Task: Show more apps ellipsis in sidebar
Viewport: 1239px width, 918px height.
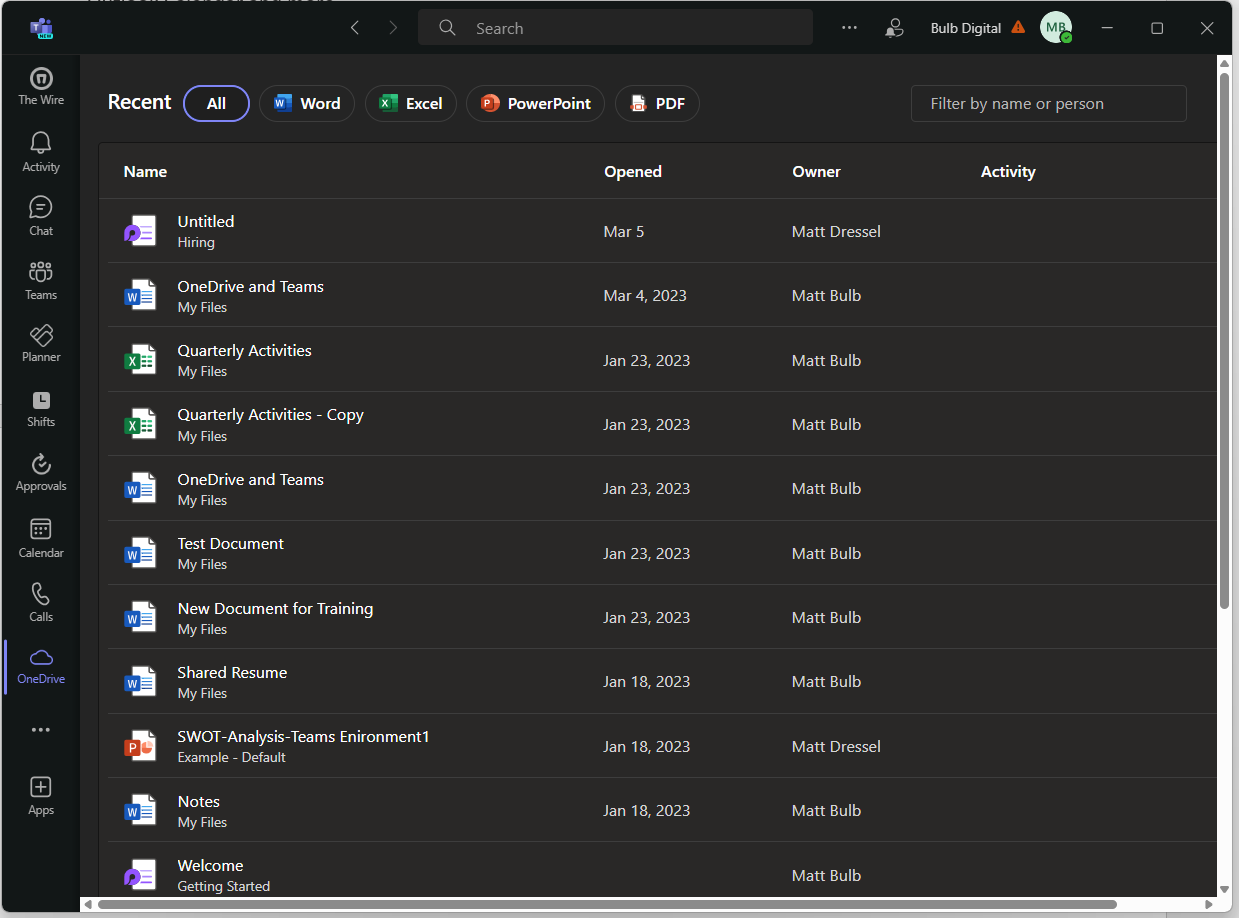Action: pyautogui.click(x=41, y=730)
